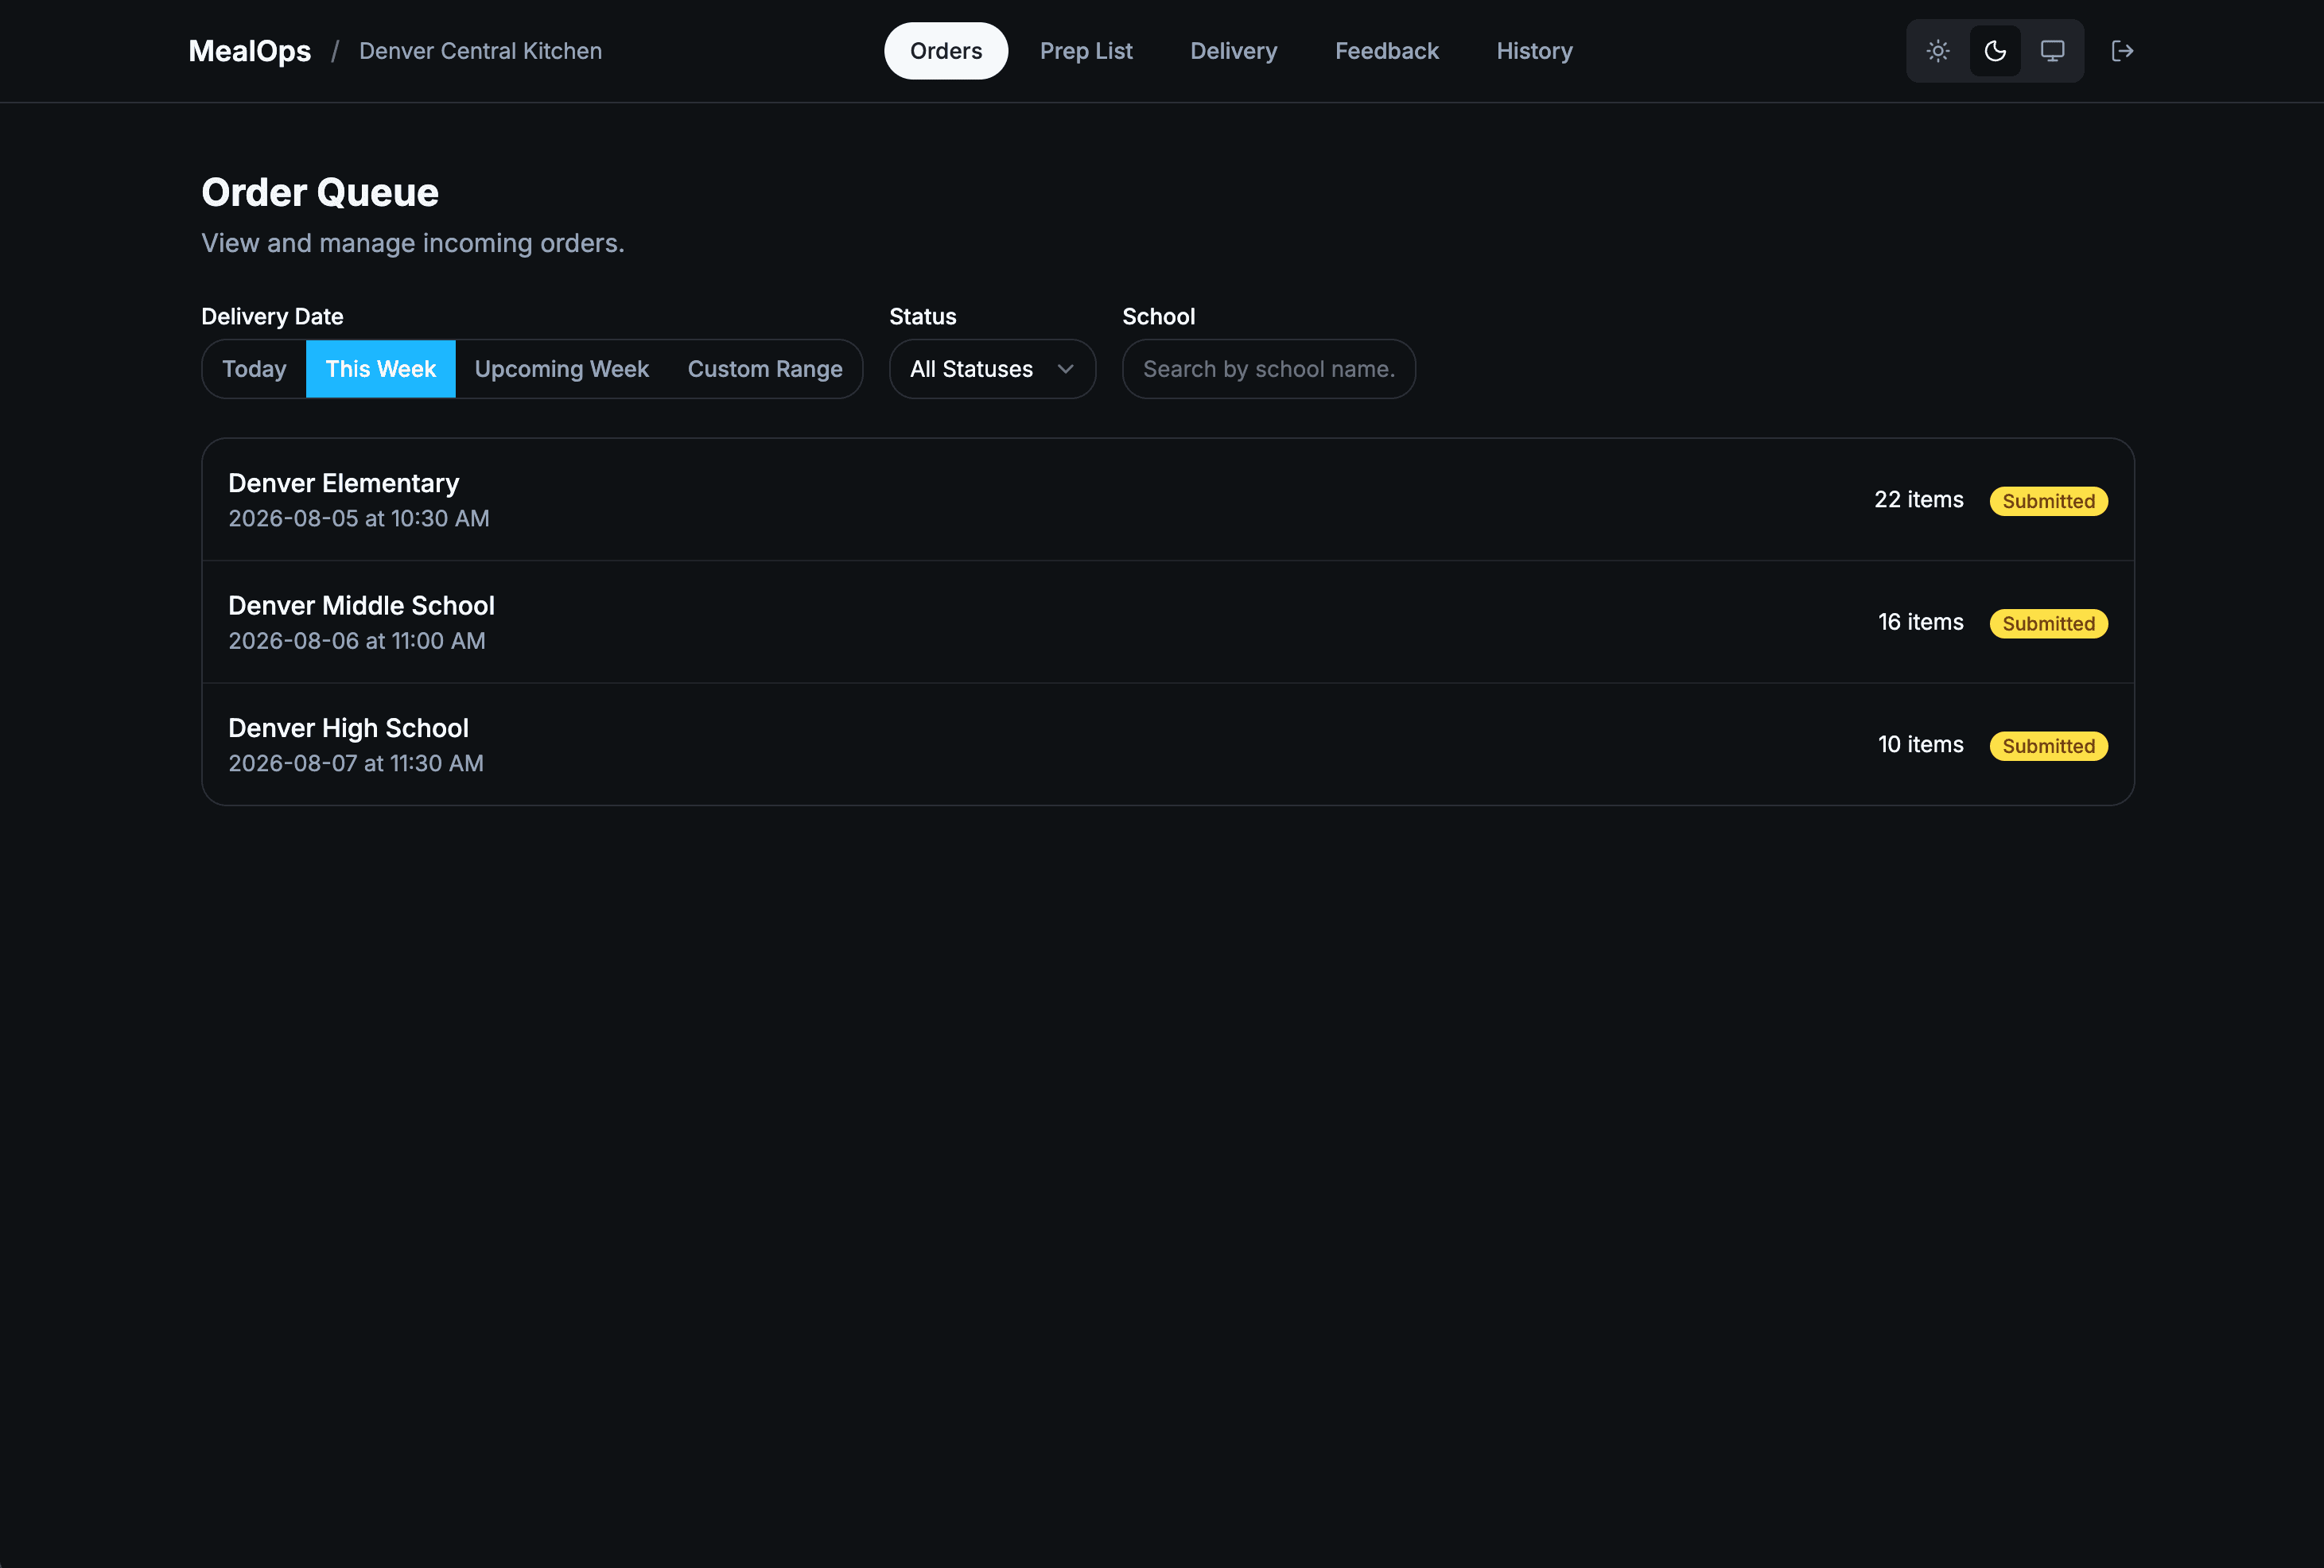The image size is (2324, 1568).
Task: Switch to light theme sun icon
Action: tap(1938, 51)
